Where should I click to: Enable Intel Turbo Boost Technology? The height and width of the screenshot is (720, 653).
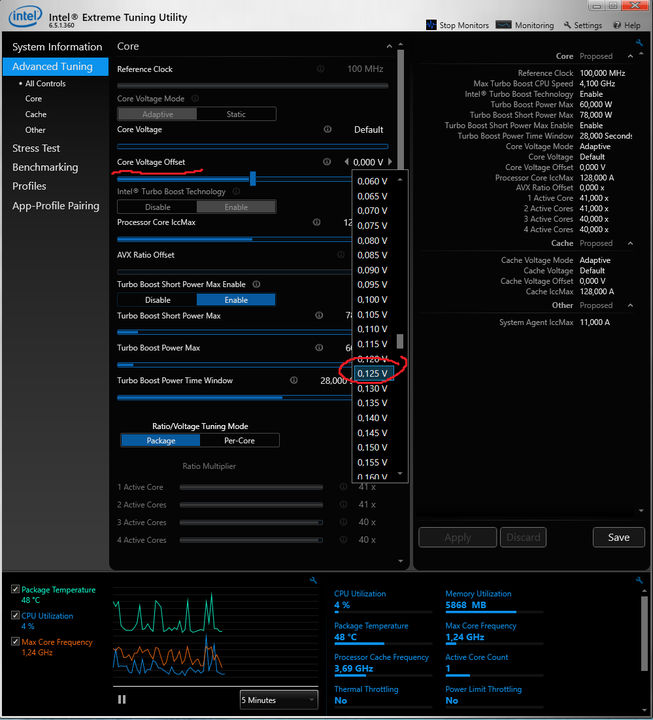(x=236, y=207)
